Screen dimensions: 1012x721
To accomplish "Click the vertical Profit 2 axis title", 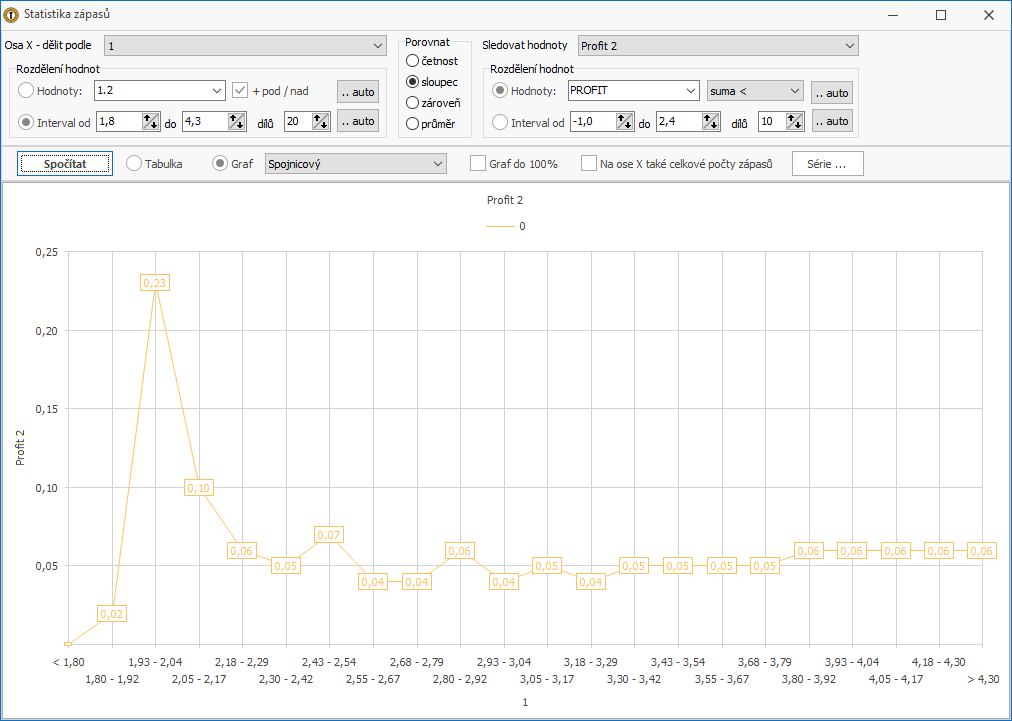I will [x=20, y=447].
